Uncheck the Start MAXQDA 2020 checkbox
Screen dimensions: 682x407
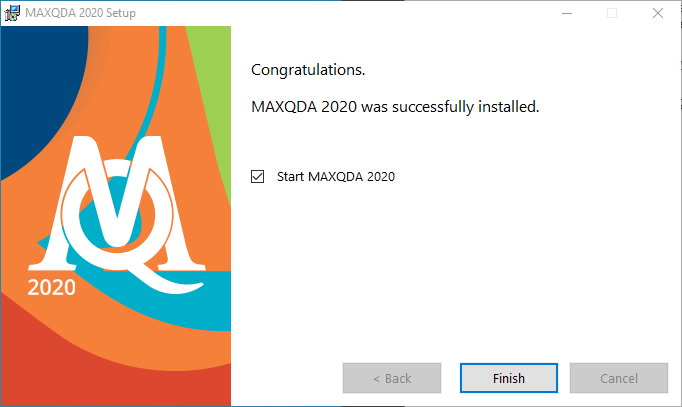coord(257,177)
